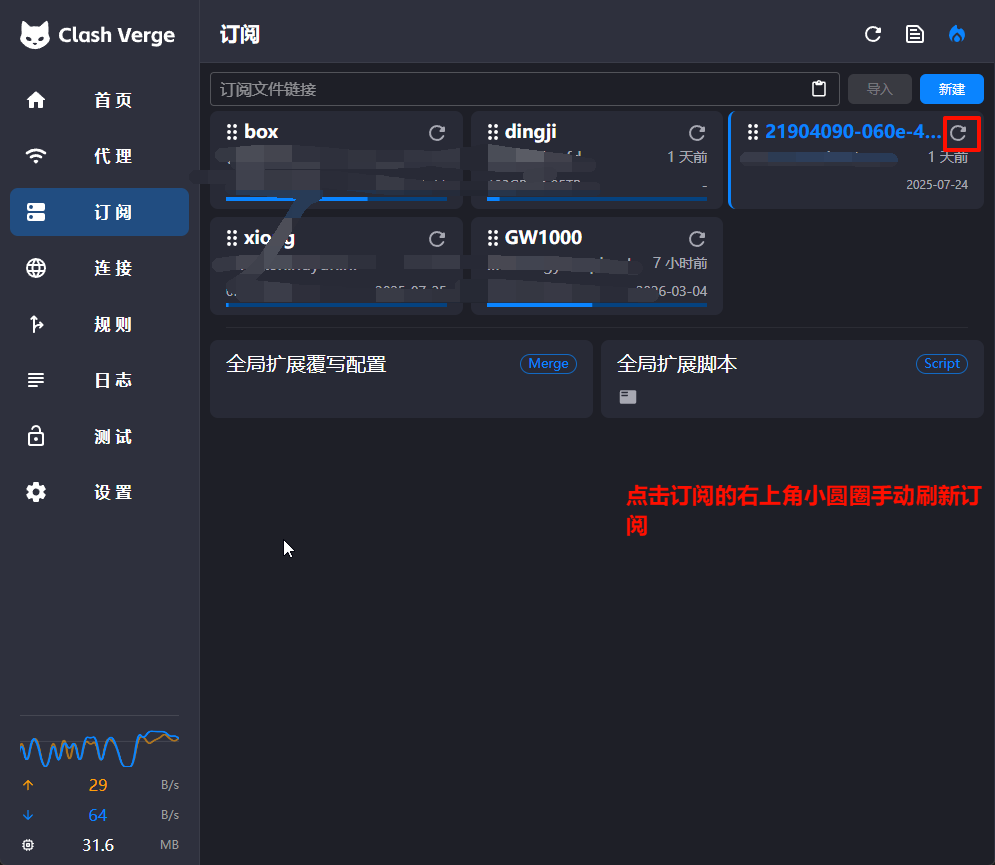
Task: Open the 连接 connections page
Action: pos(100,268)
